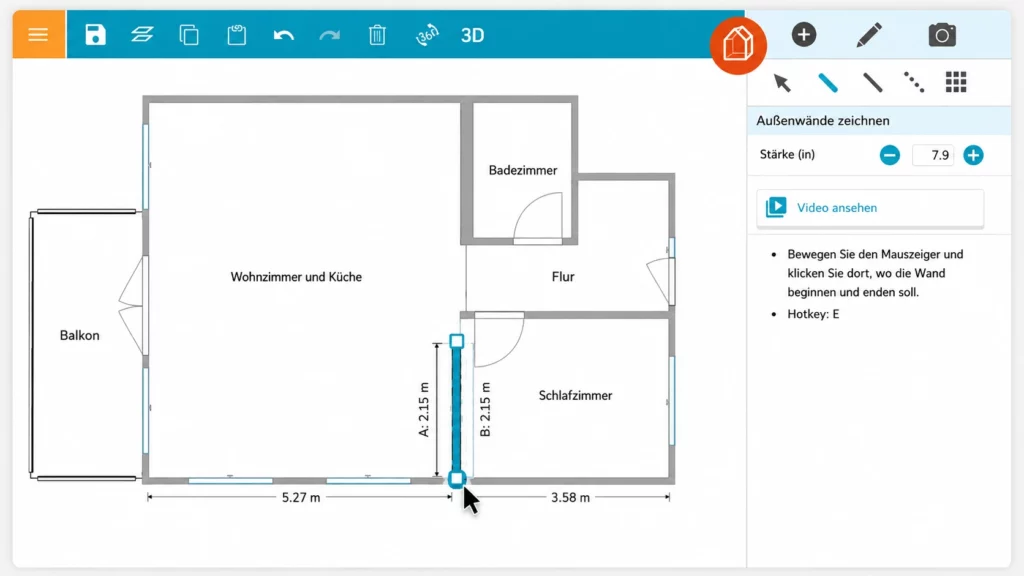
Task: Open the 360 degree view
Action: (x=427, y=35)
